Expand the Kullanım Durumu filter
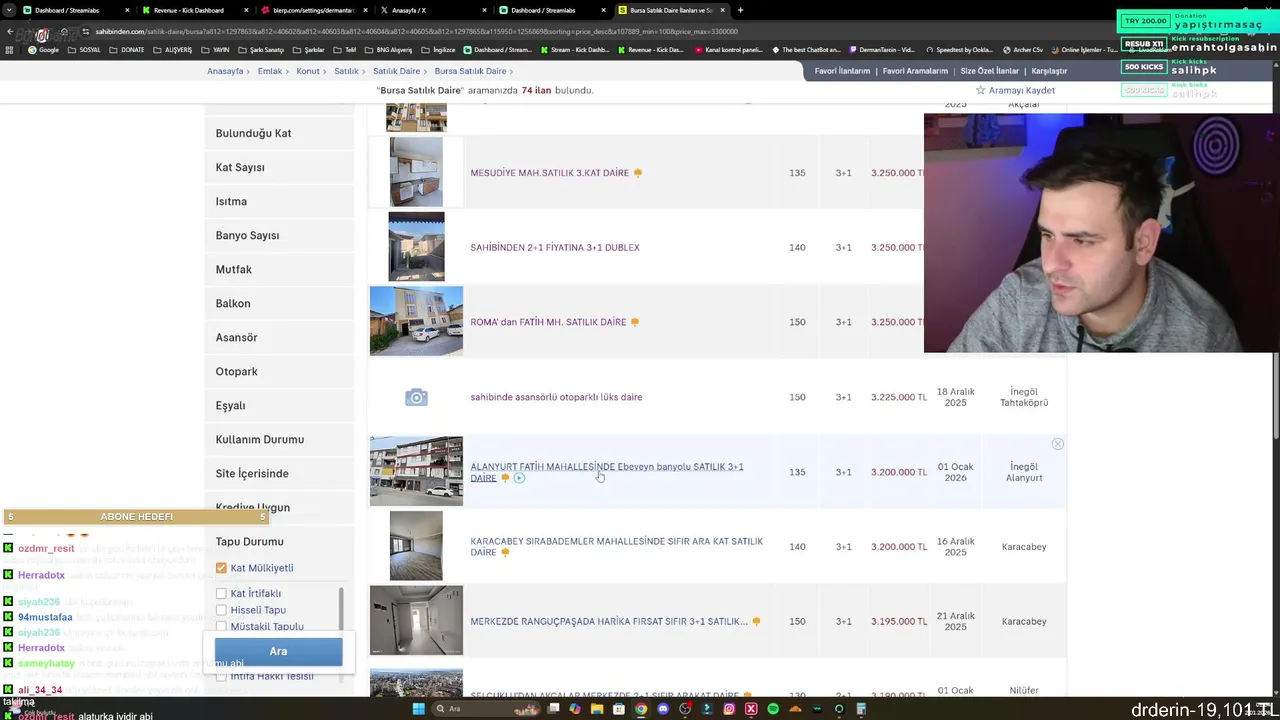Screen dimensions: 1280x720 (x=279, y=439)
